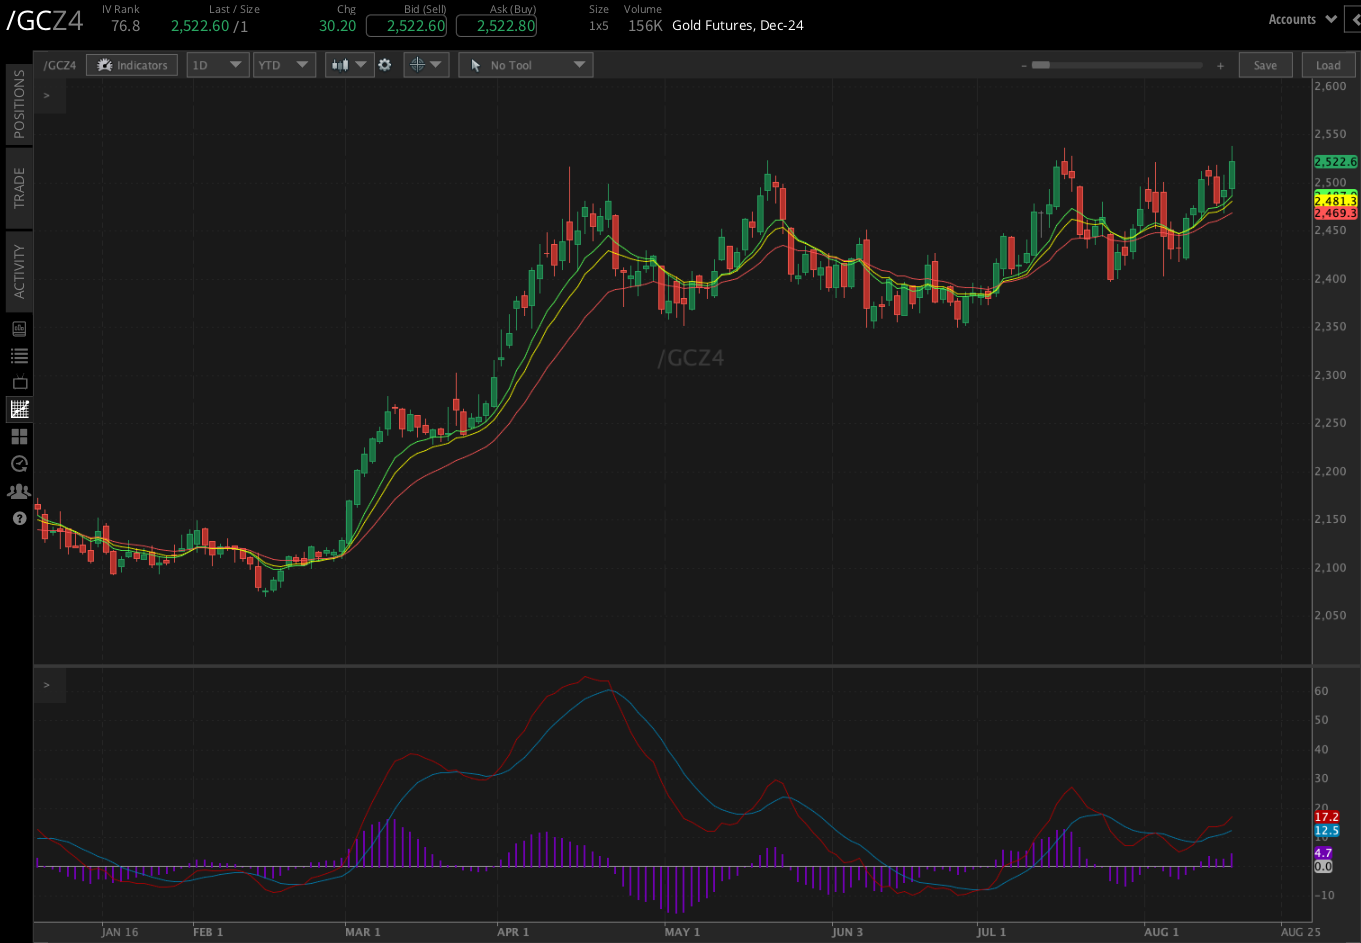Open the watchlist icon in sidebar
The image size is (1361, 943).
click(17, 355)
